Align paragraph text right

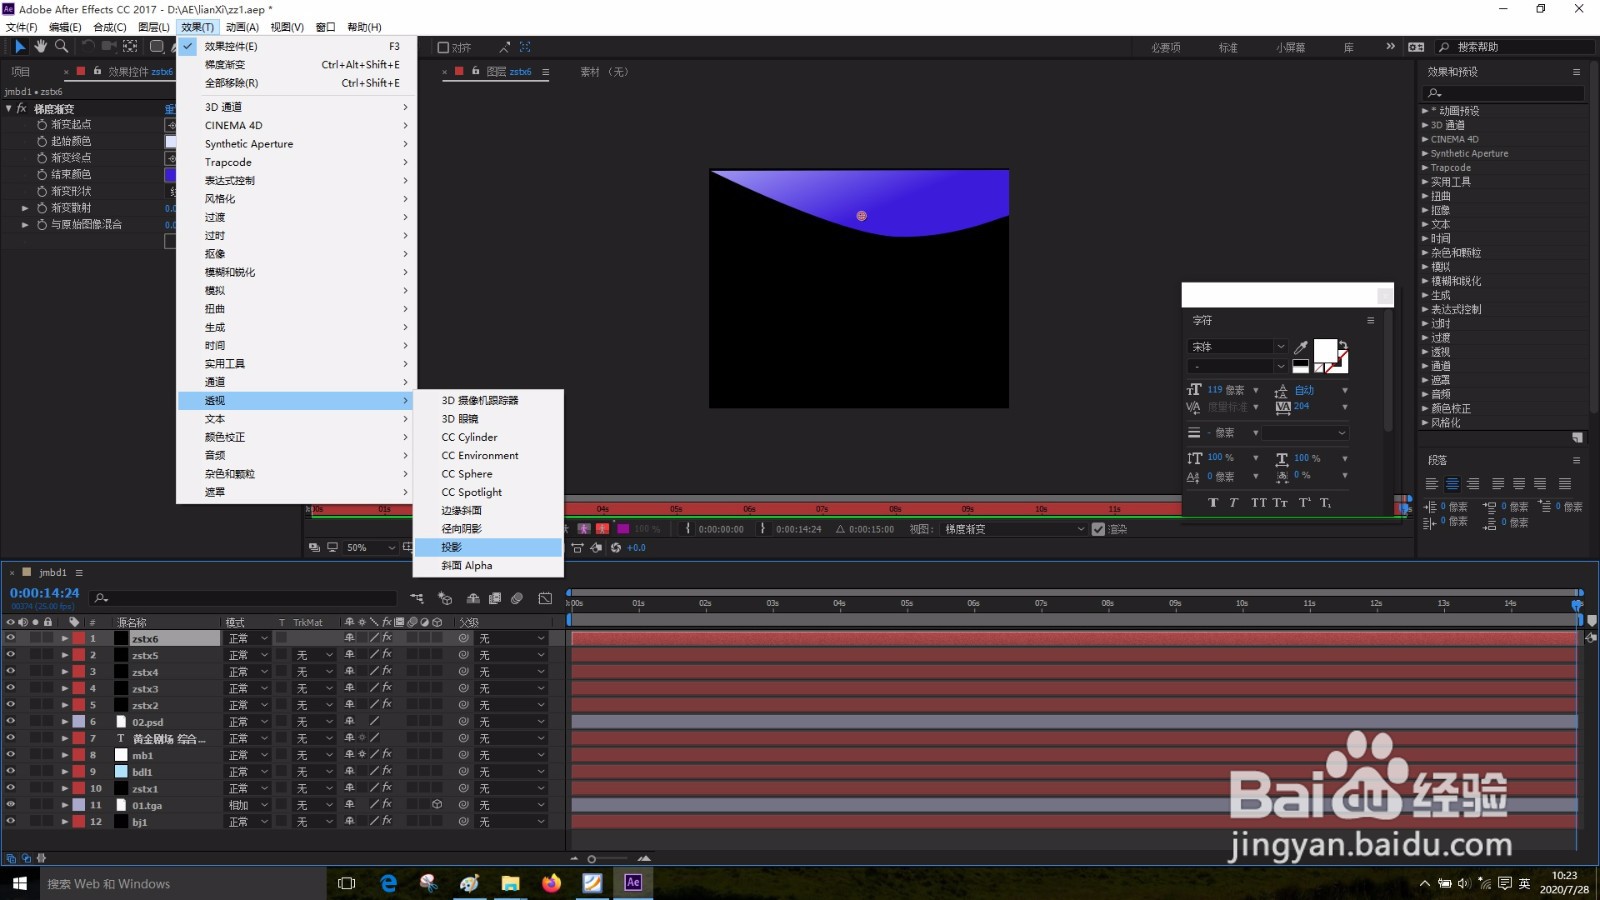[1474, 484]
